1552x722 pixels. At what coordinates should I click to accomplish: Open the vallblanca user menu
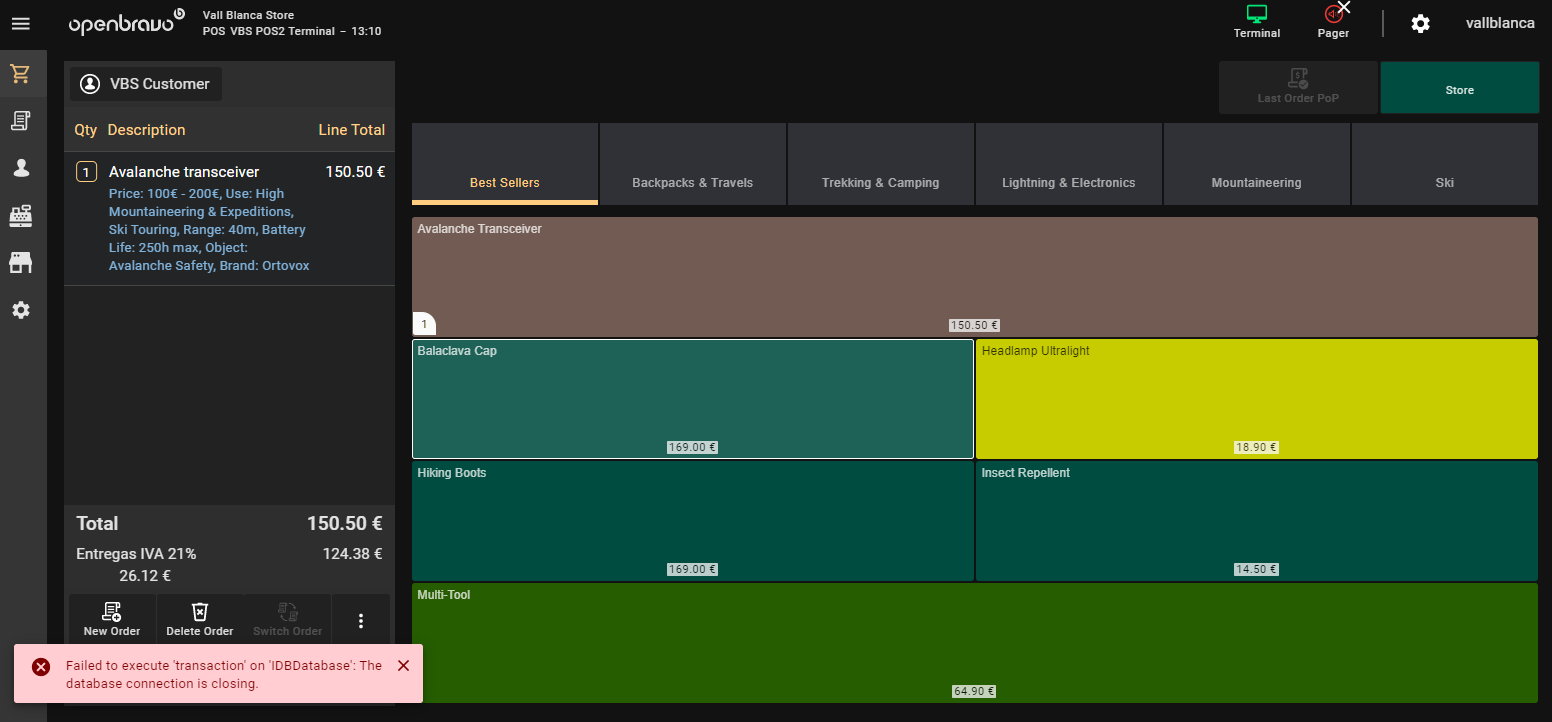pyautogui.click(x=1499, y=24)
